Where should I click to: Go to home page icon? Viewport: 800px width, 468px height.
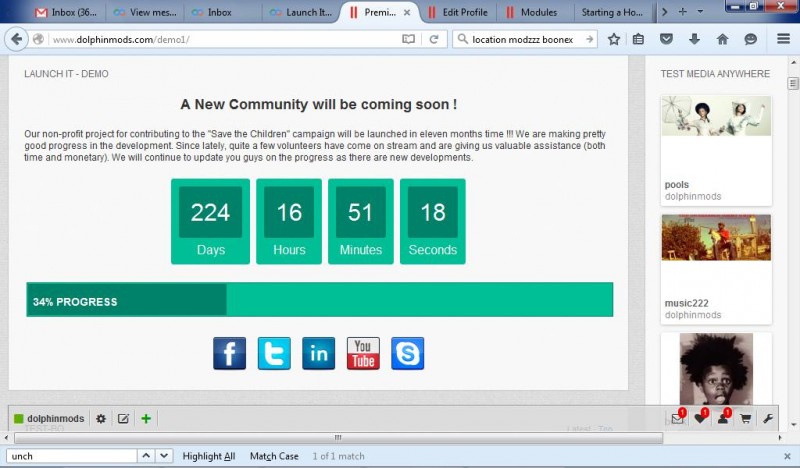tap(722, 39)
